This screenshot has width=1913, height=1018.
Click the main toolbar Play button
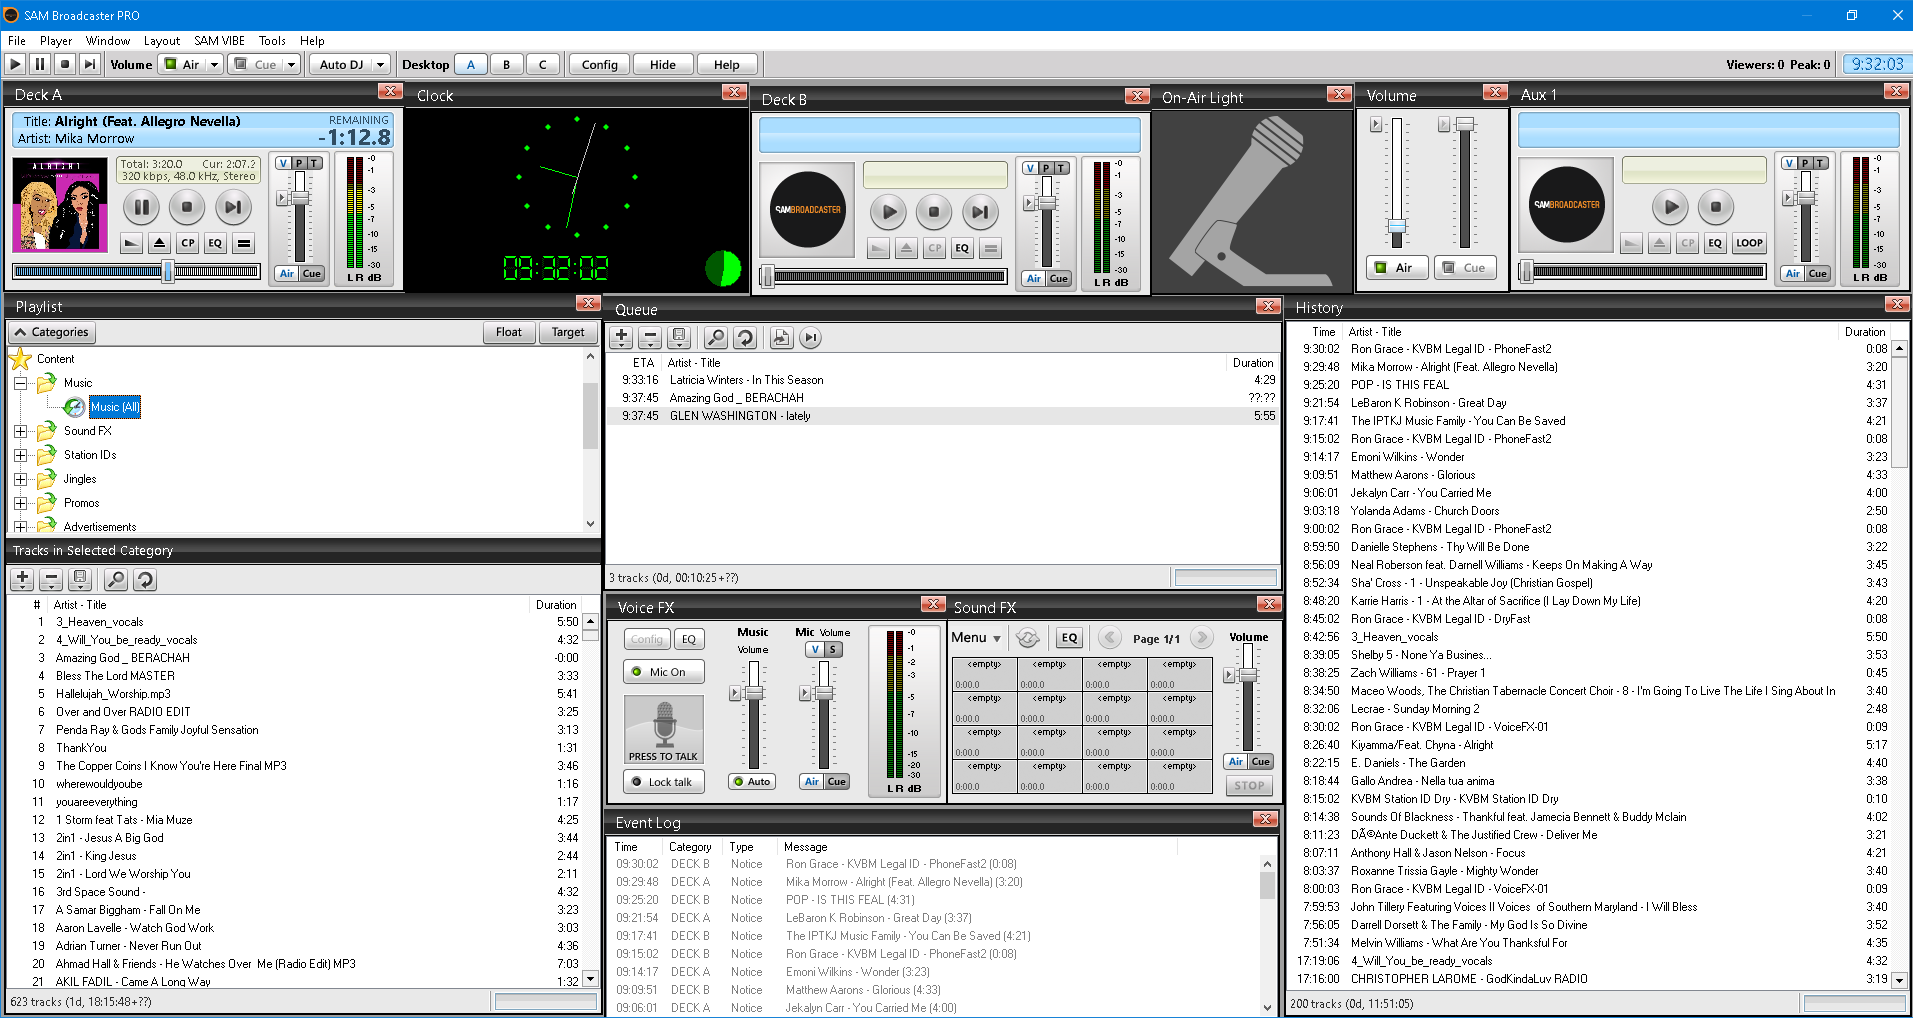15,64
